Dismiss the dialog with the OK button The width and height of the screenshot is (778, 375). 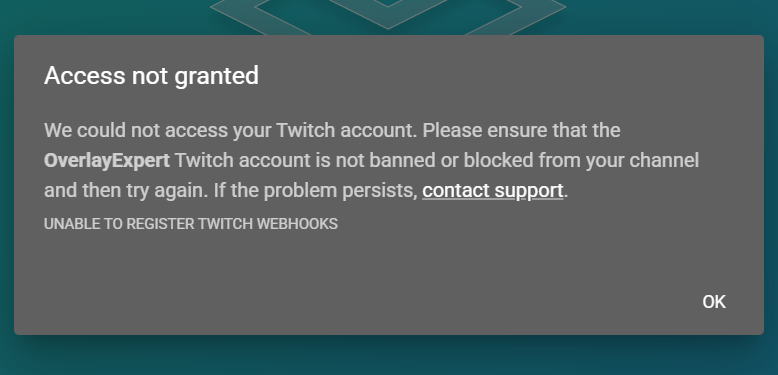(x=714, y=302)
